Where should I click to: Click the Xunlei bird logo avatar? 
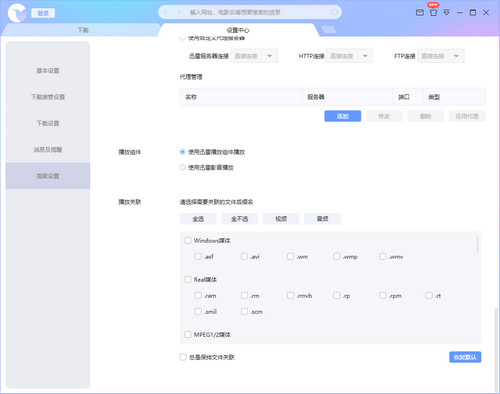point(17,13)
